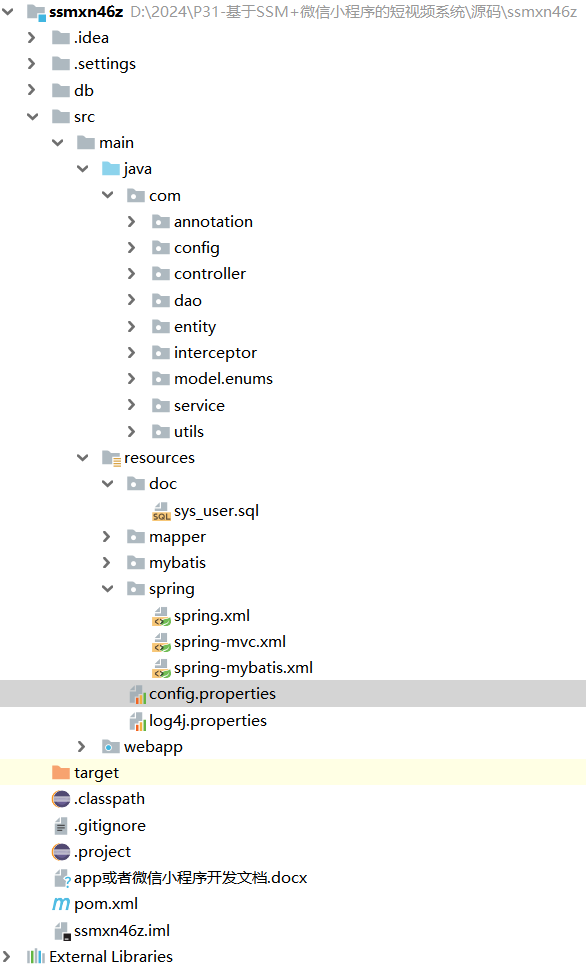
Task: Expand the controller package
Action: [x=132, y=273]
